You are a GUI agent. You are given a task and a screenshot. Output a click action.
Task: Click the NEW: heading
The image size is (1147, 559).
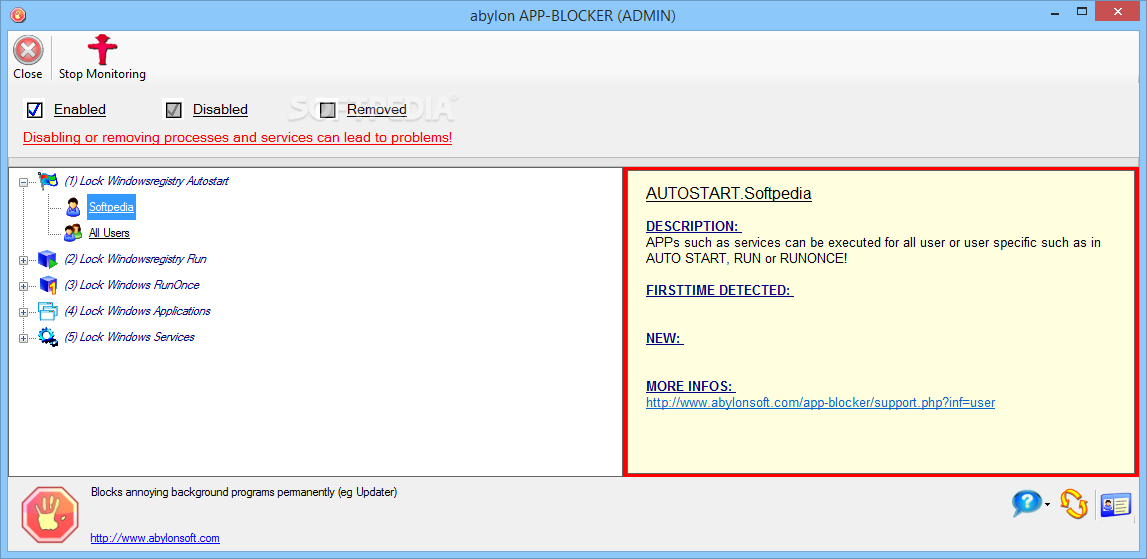(x=664, y=339)
